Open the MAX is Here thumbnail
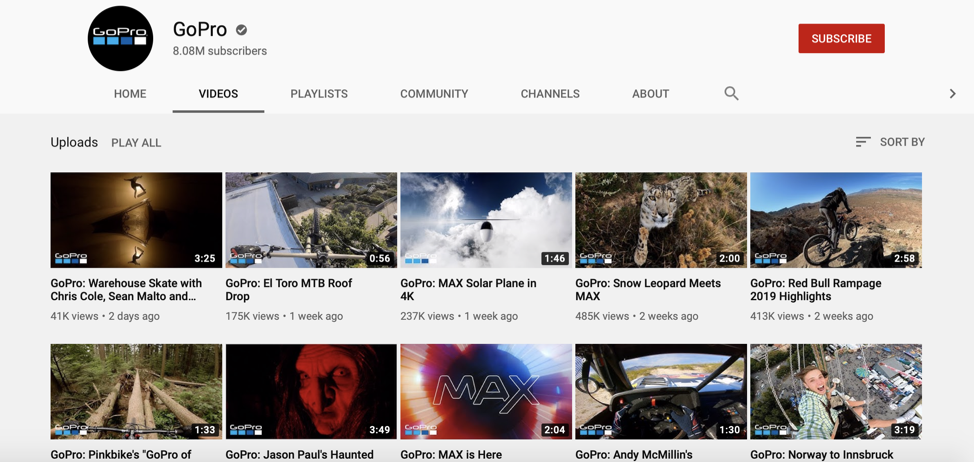 [x=486, y=392]
